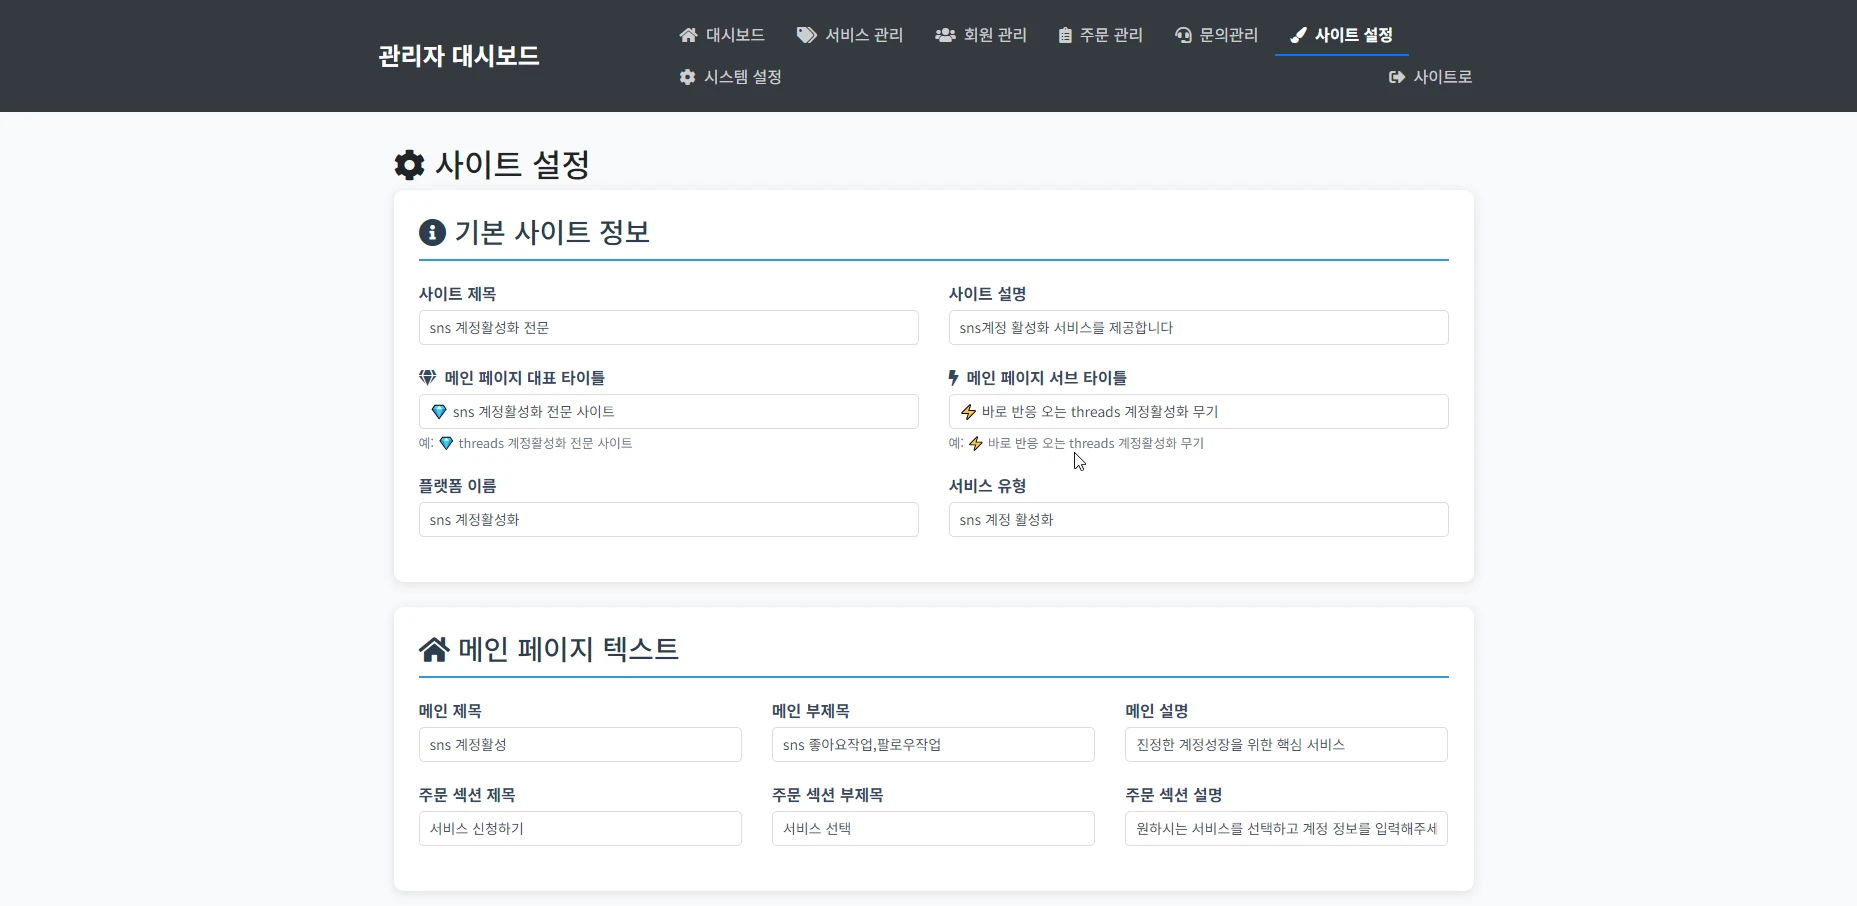Click the headset icon next to 문의관리
The image size is (1857, 906).
[1182, 35]
